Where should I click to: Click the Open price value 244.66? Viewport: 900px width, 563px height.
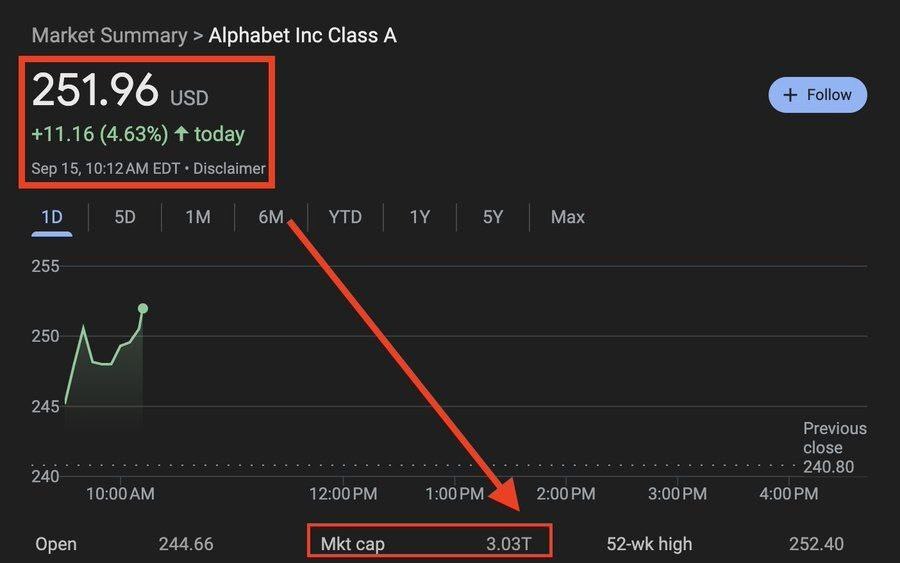[186, 544]
